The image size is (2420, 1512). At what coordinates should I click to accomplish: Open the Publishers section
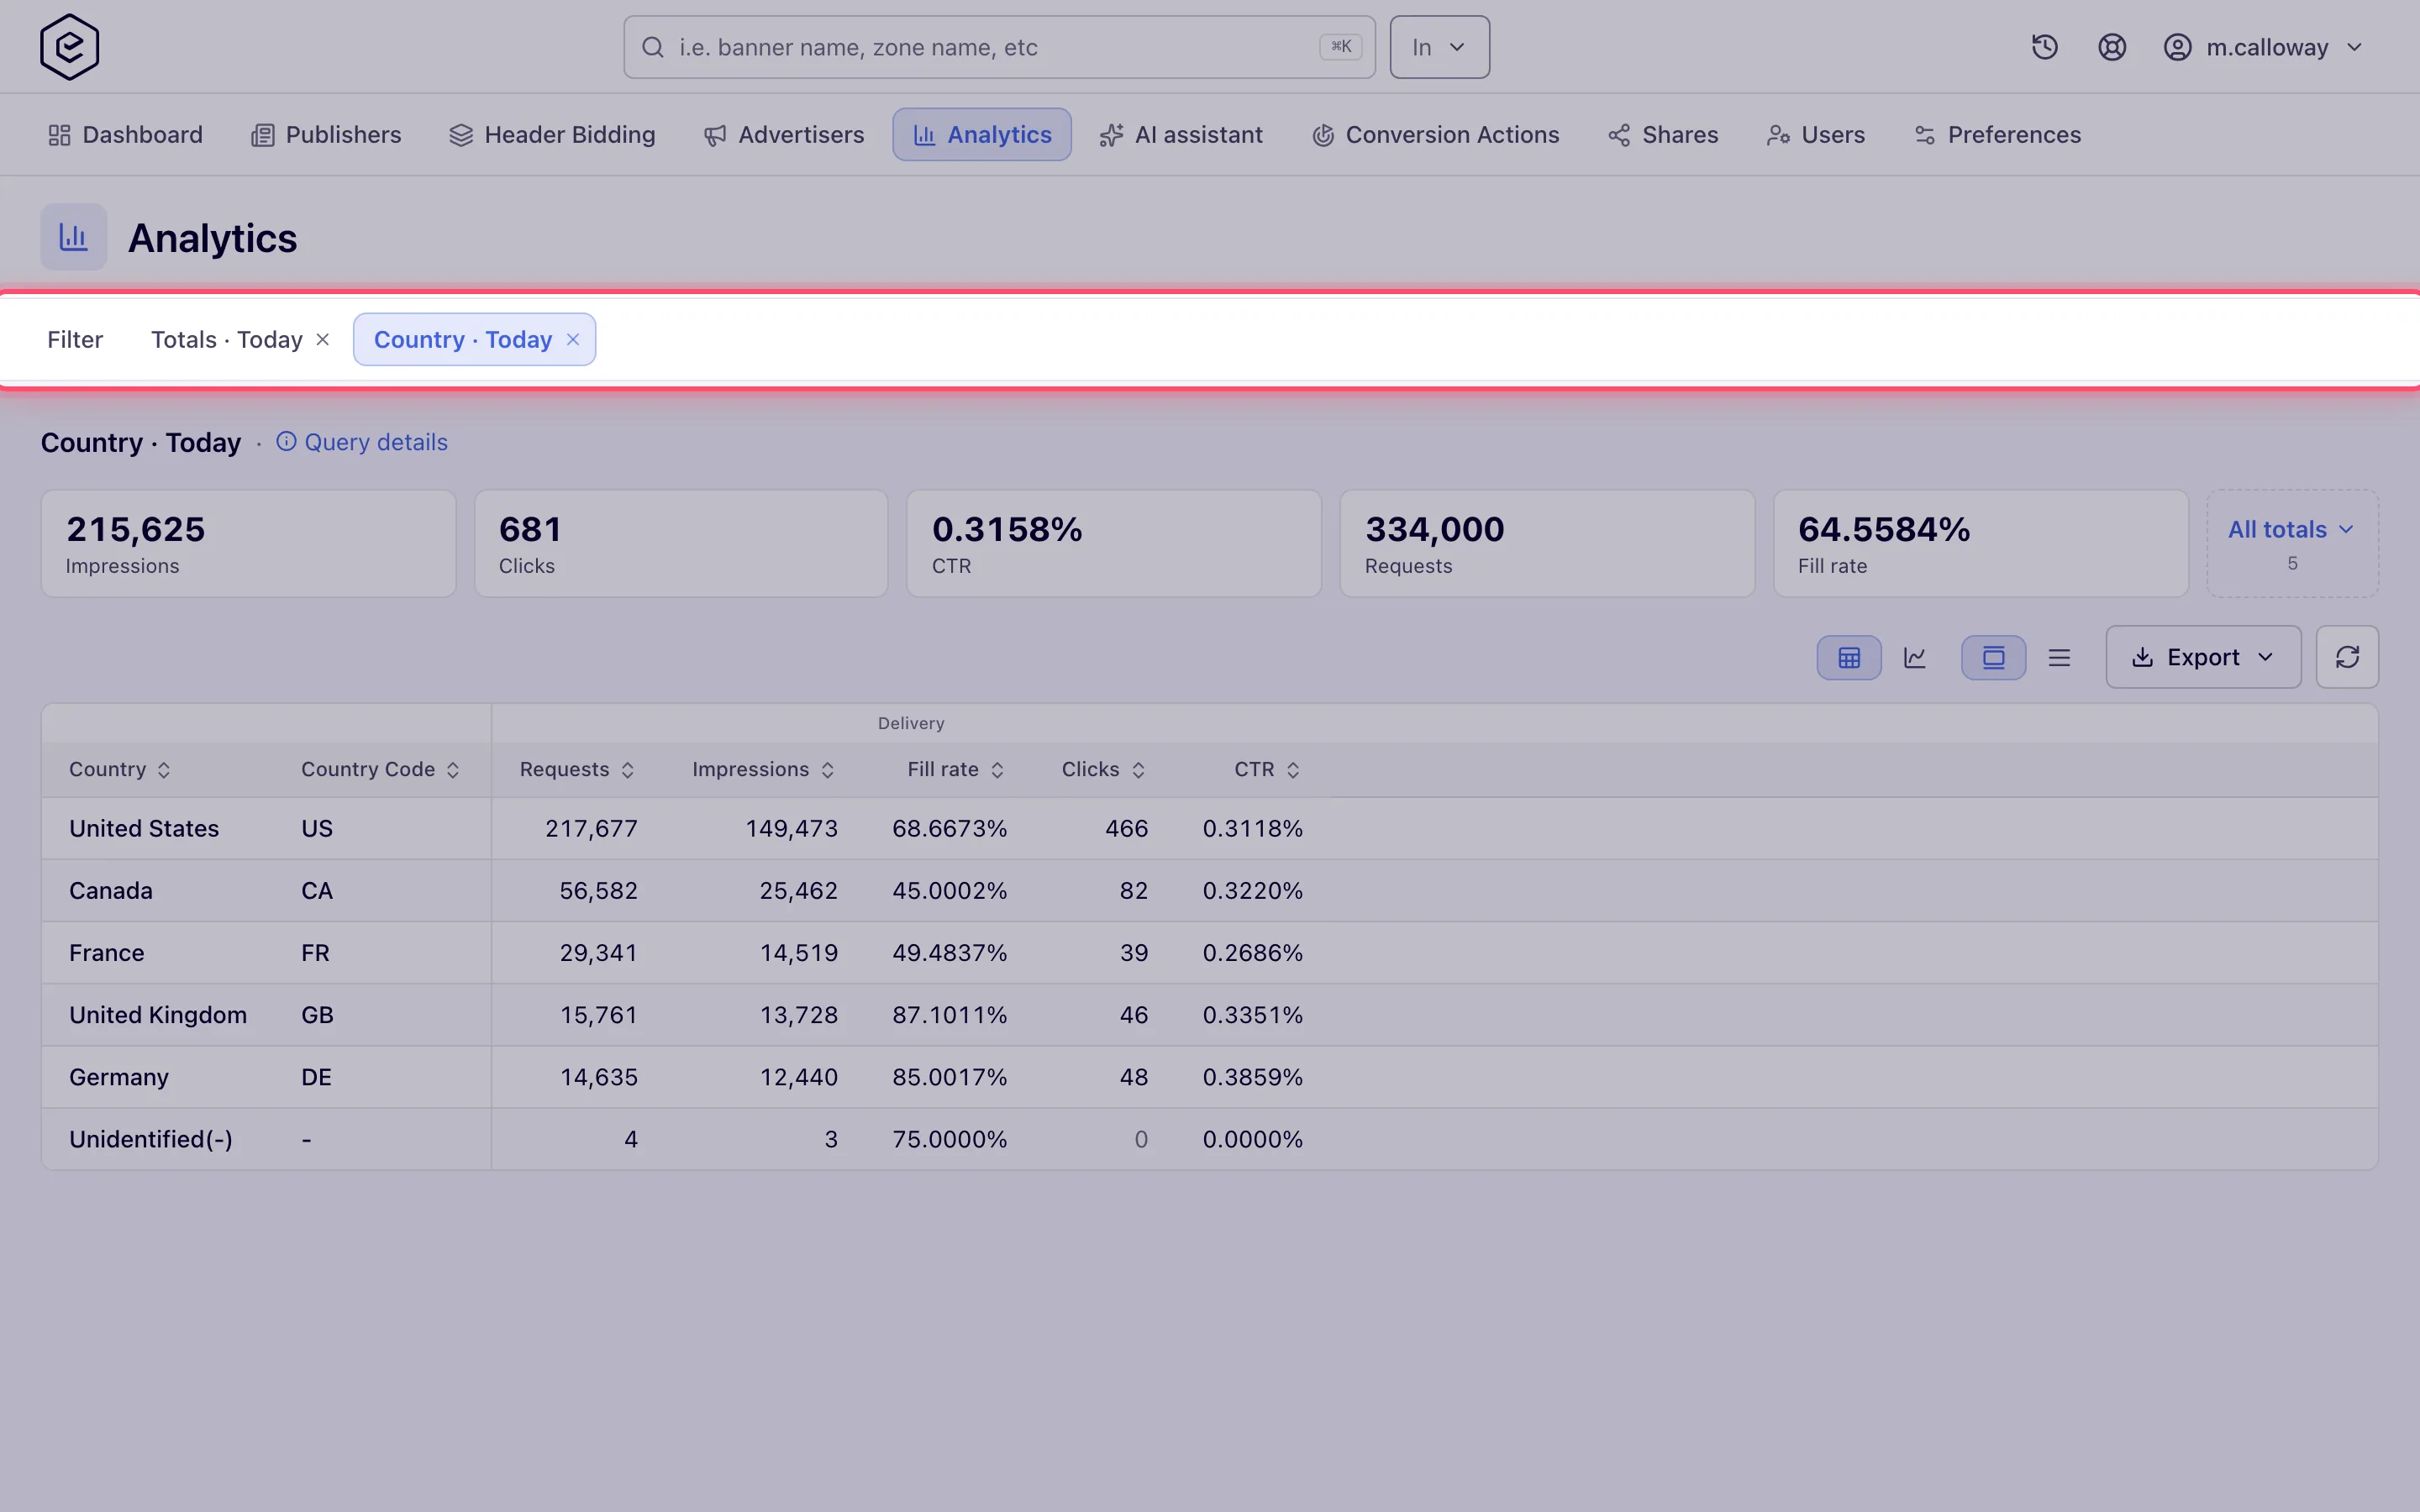pos(326,135)
